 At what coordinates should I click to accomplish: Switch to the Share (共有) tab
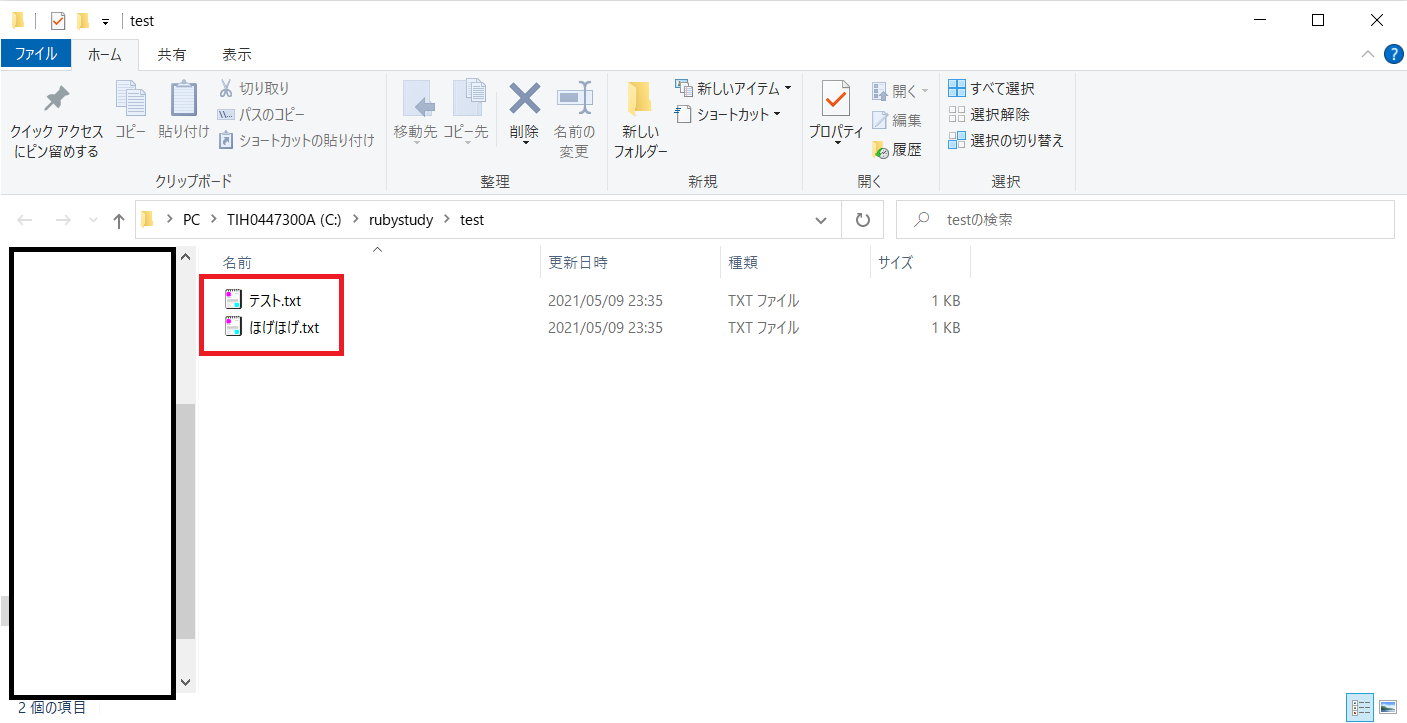[x=172, y=54]
